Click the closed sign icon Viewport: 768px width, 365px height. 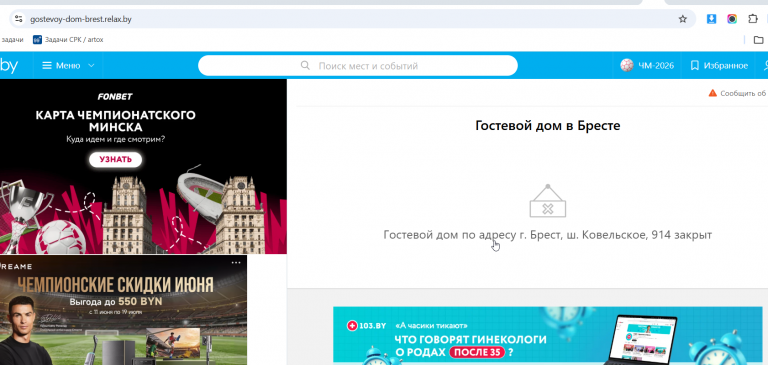coord(548,201)
